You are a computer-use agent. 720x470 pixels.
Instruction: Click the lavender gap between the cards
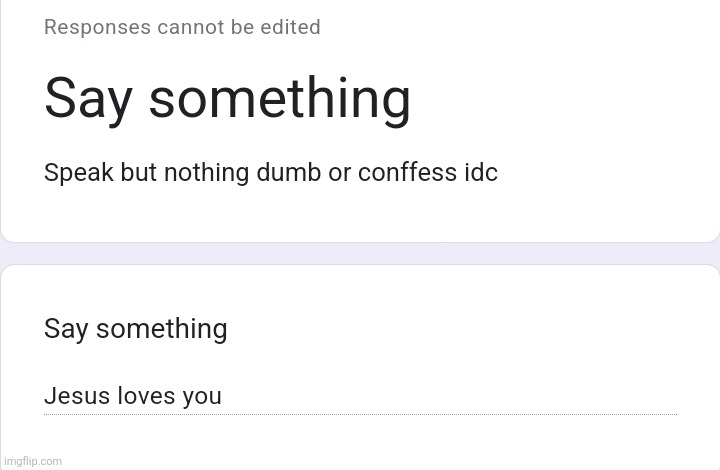[360, 253]
